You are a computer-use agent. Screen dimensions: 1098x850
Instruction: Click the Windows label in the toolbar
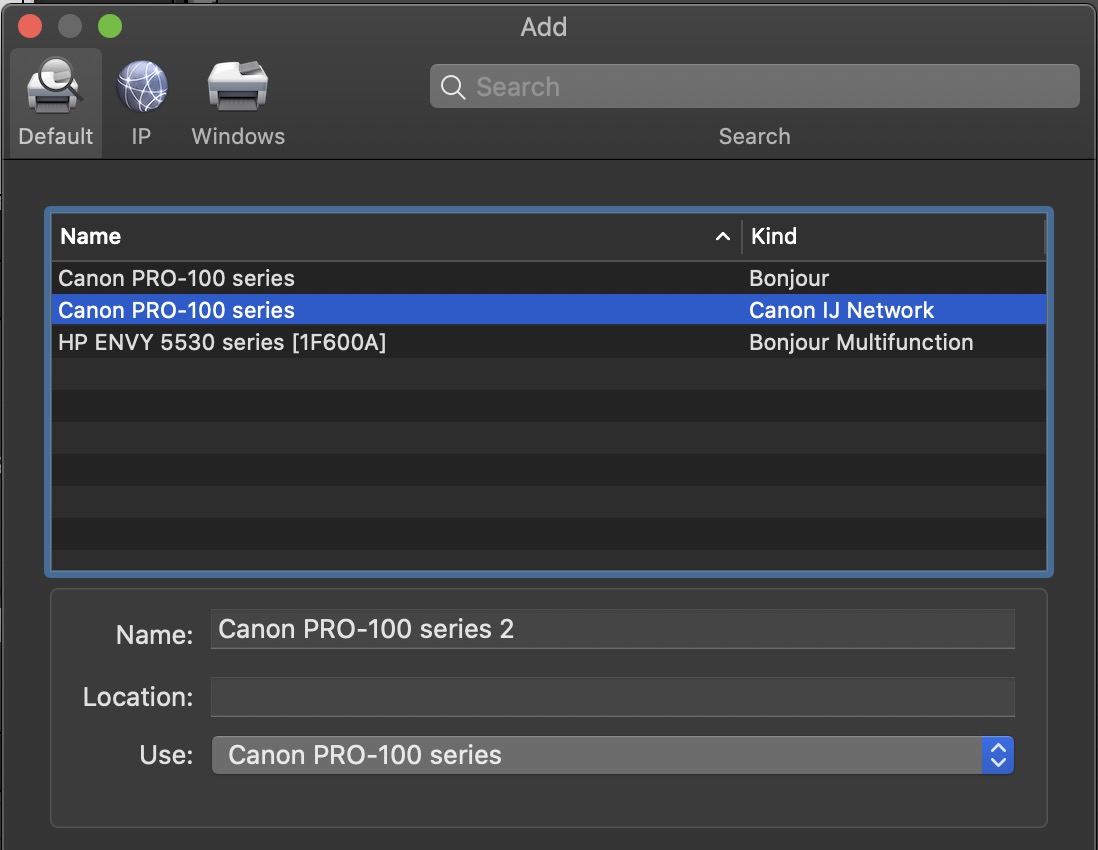[x=237, y=136]
